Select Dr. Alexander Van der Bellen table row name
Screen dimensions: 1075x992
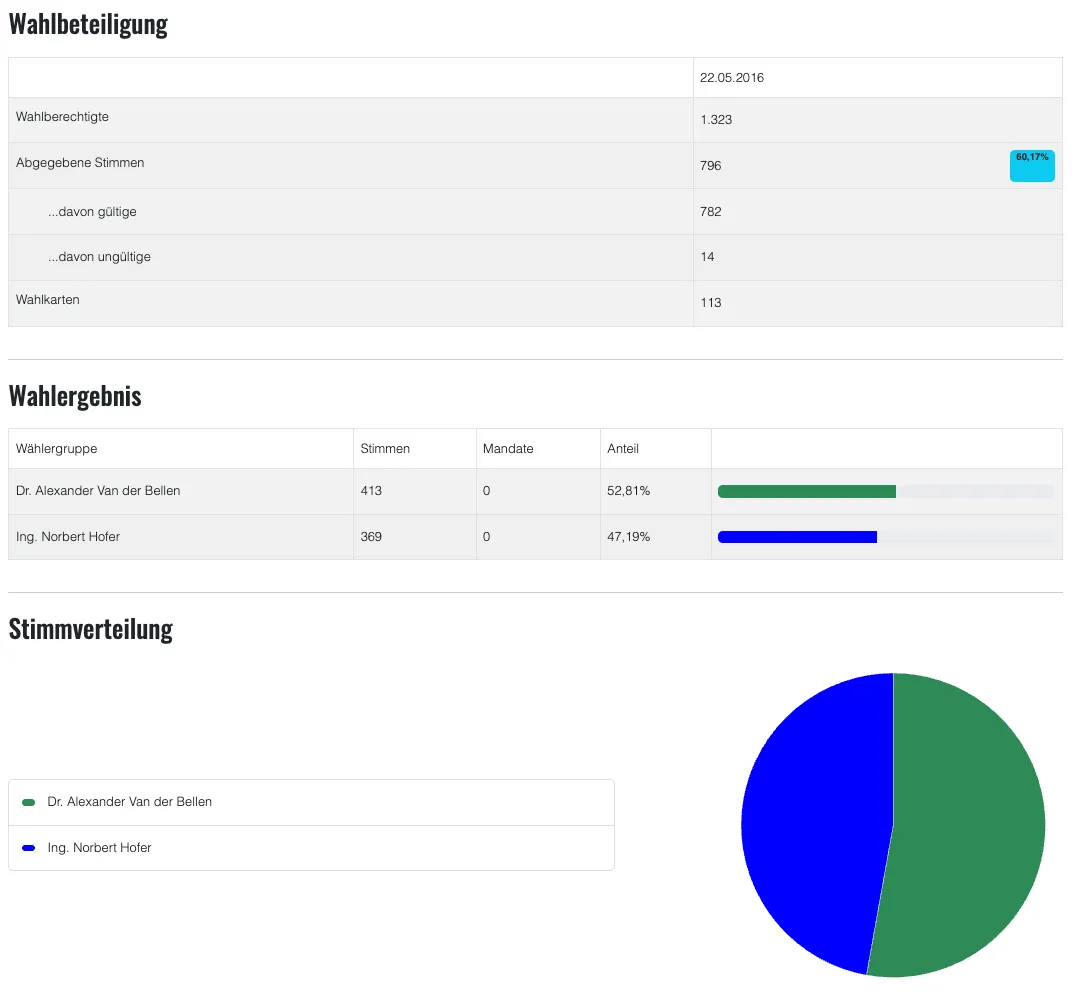[98, 491]
